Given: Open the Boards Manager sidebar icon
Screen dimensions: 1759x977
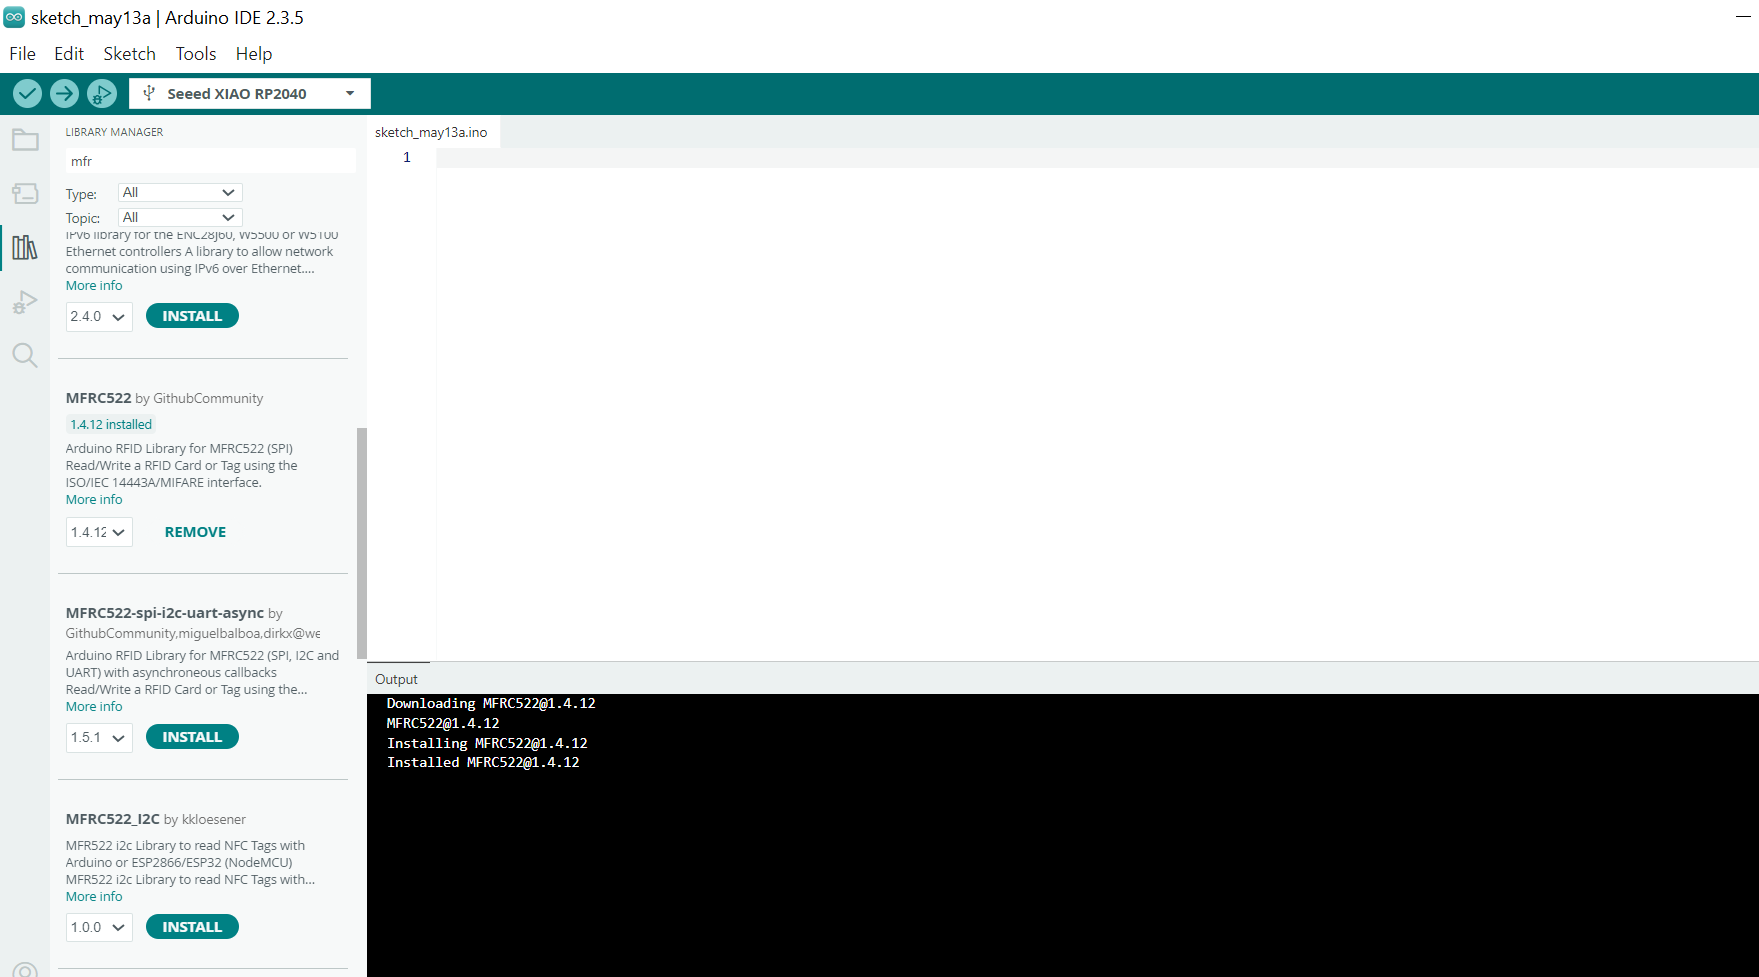Looking at the screenshot, I should [x=25, y=193].
